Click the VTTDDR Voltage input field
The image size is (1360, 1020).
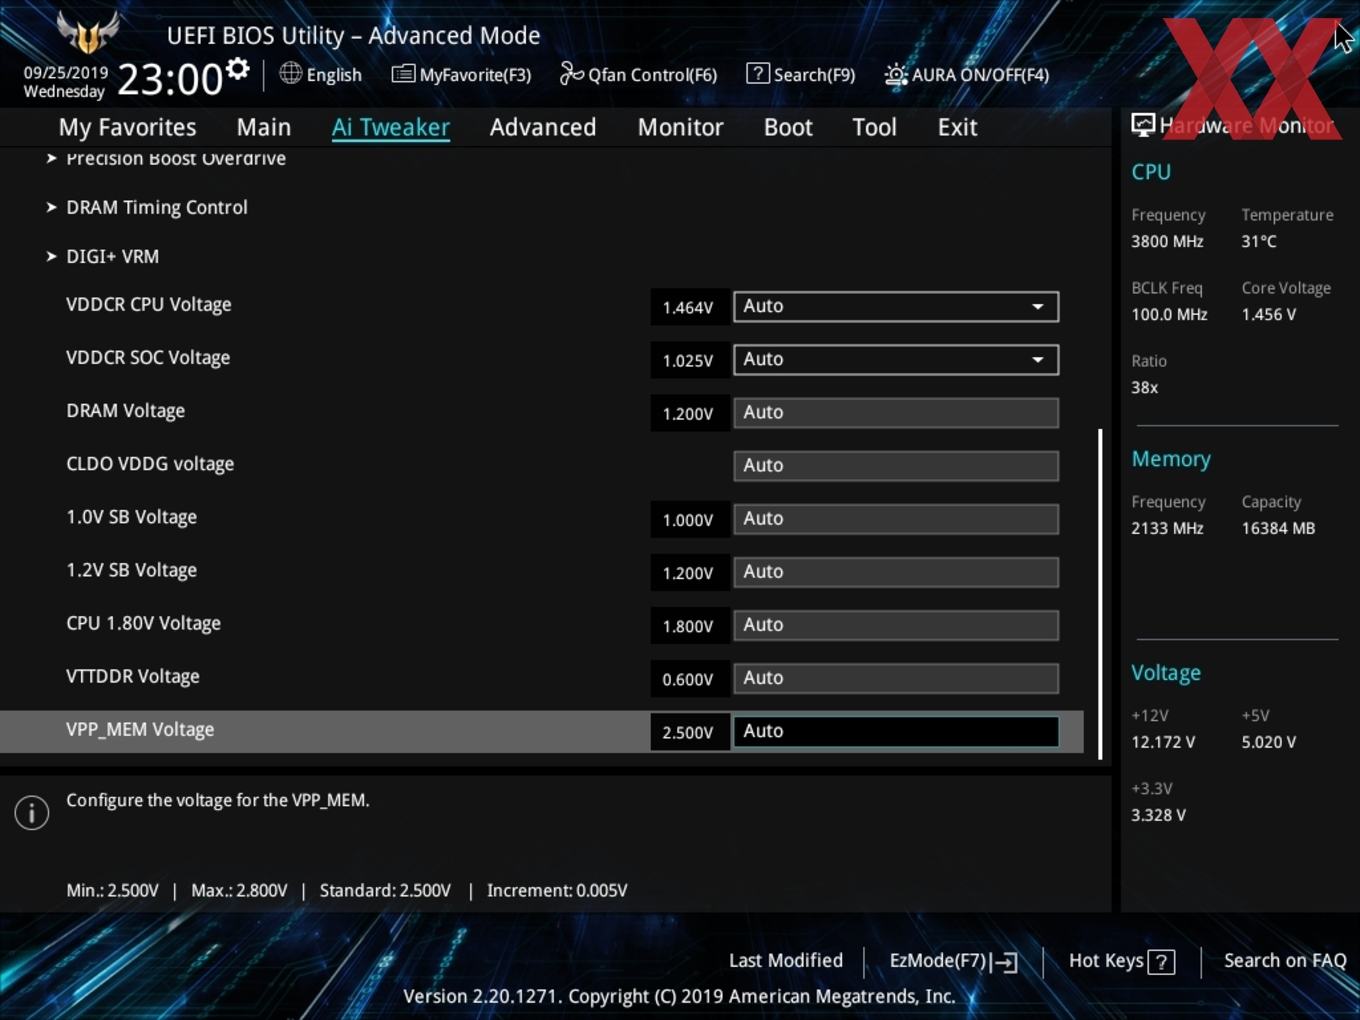(x=896, y=677)
